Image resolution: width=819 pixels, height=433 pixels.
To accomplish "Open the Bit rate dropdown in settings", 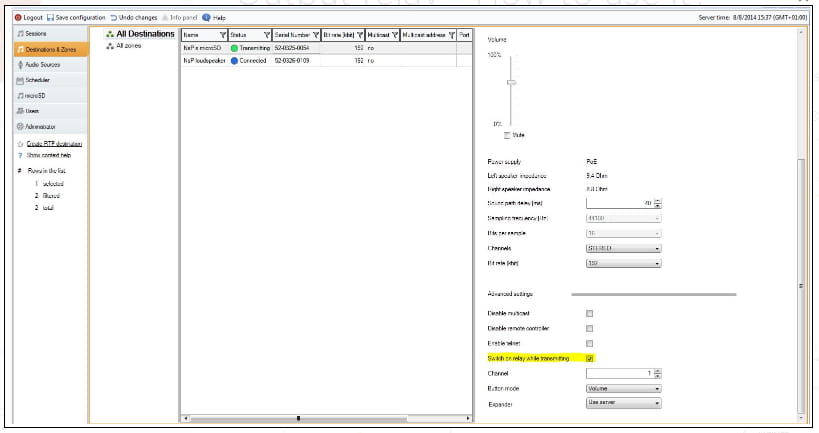I will point(623,264).
